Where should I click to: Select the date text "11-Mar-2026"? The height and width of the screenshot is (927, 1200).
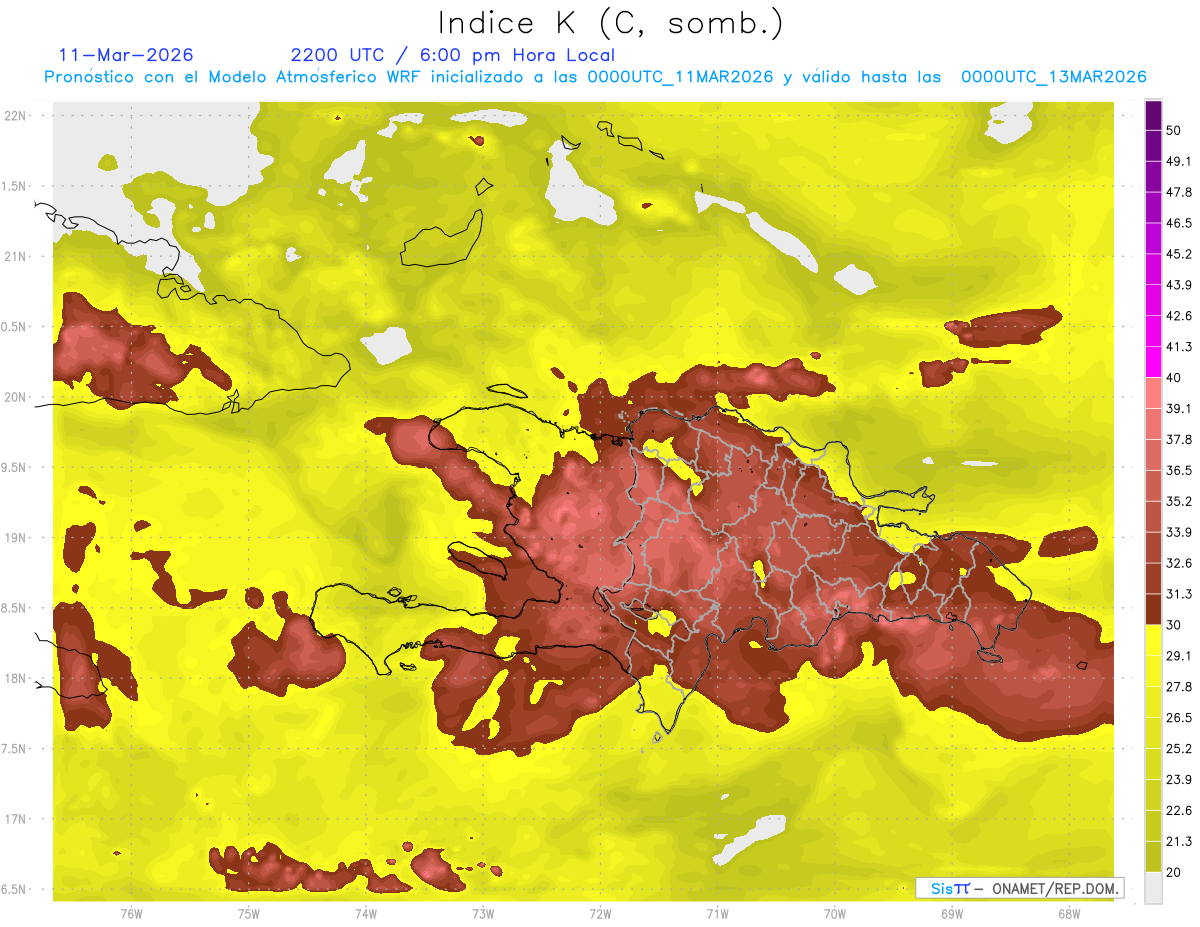point(127,55)
